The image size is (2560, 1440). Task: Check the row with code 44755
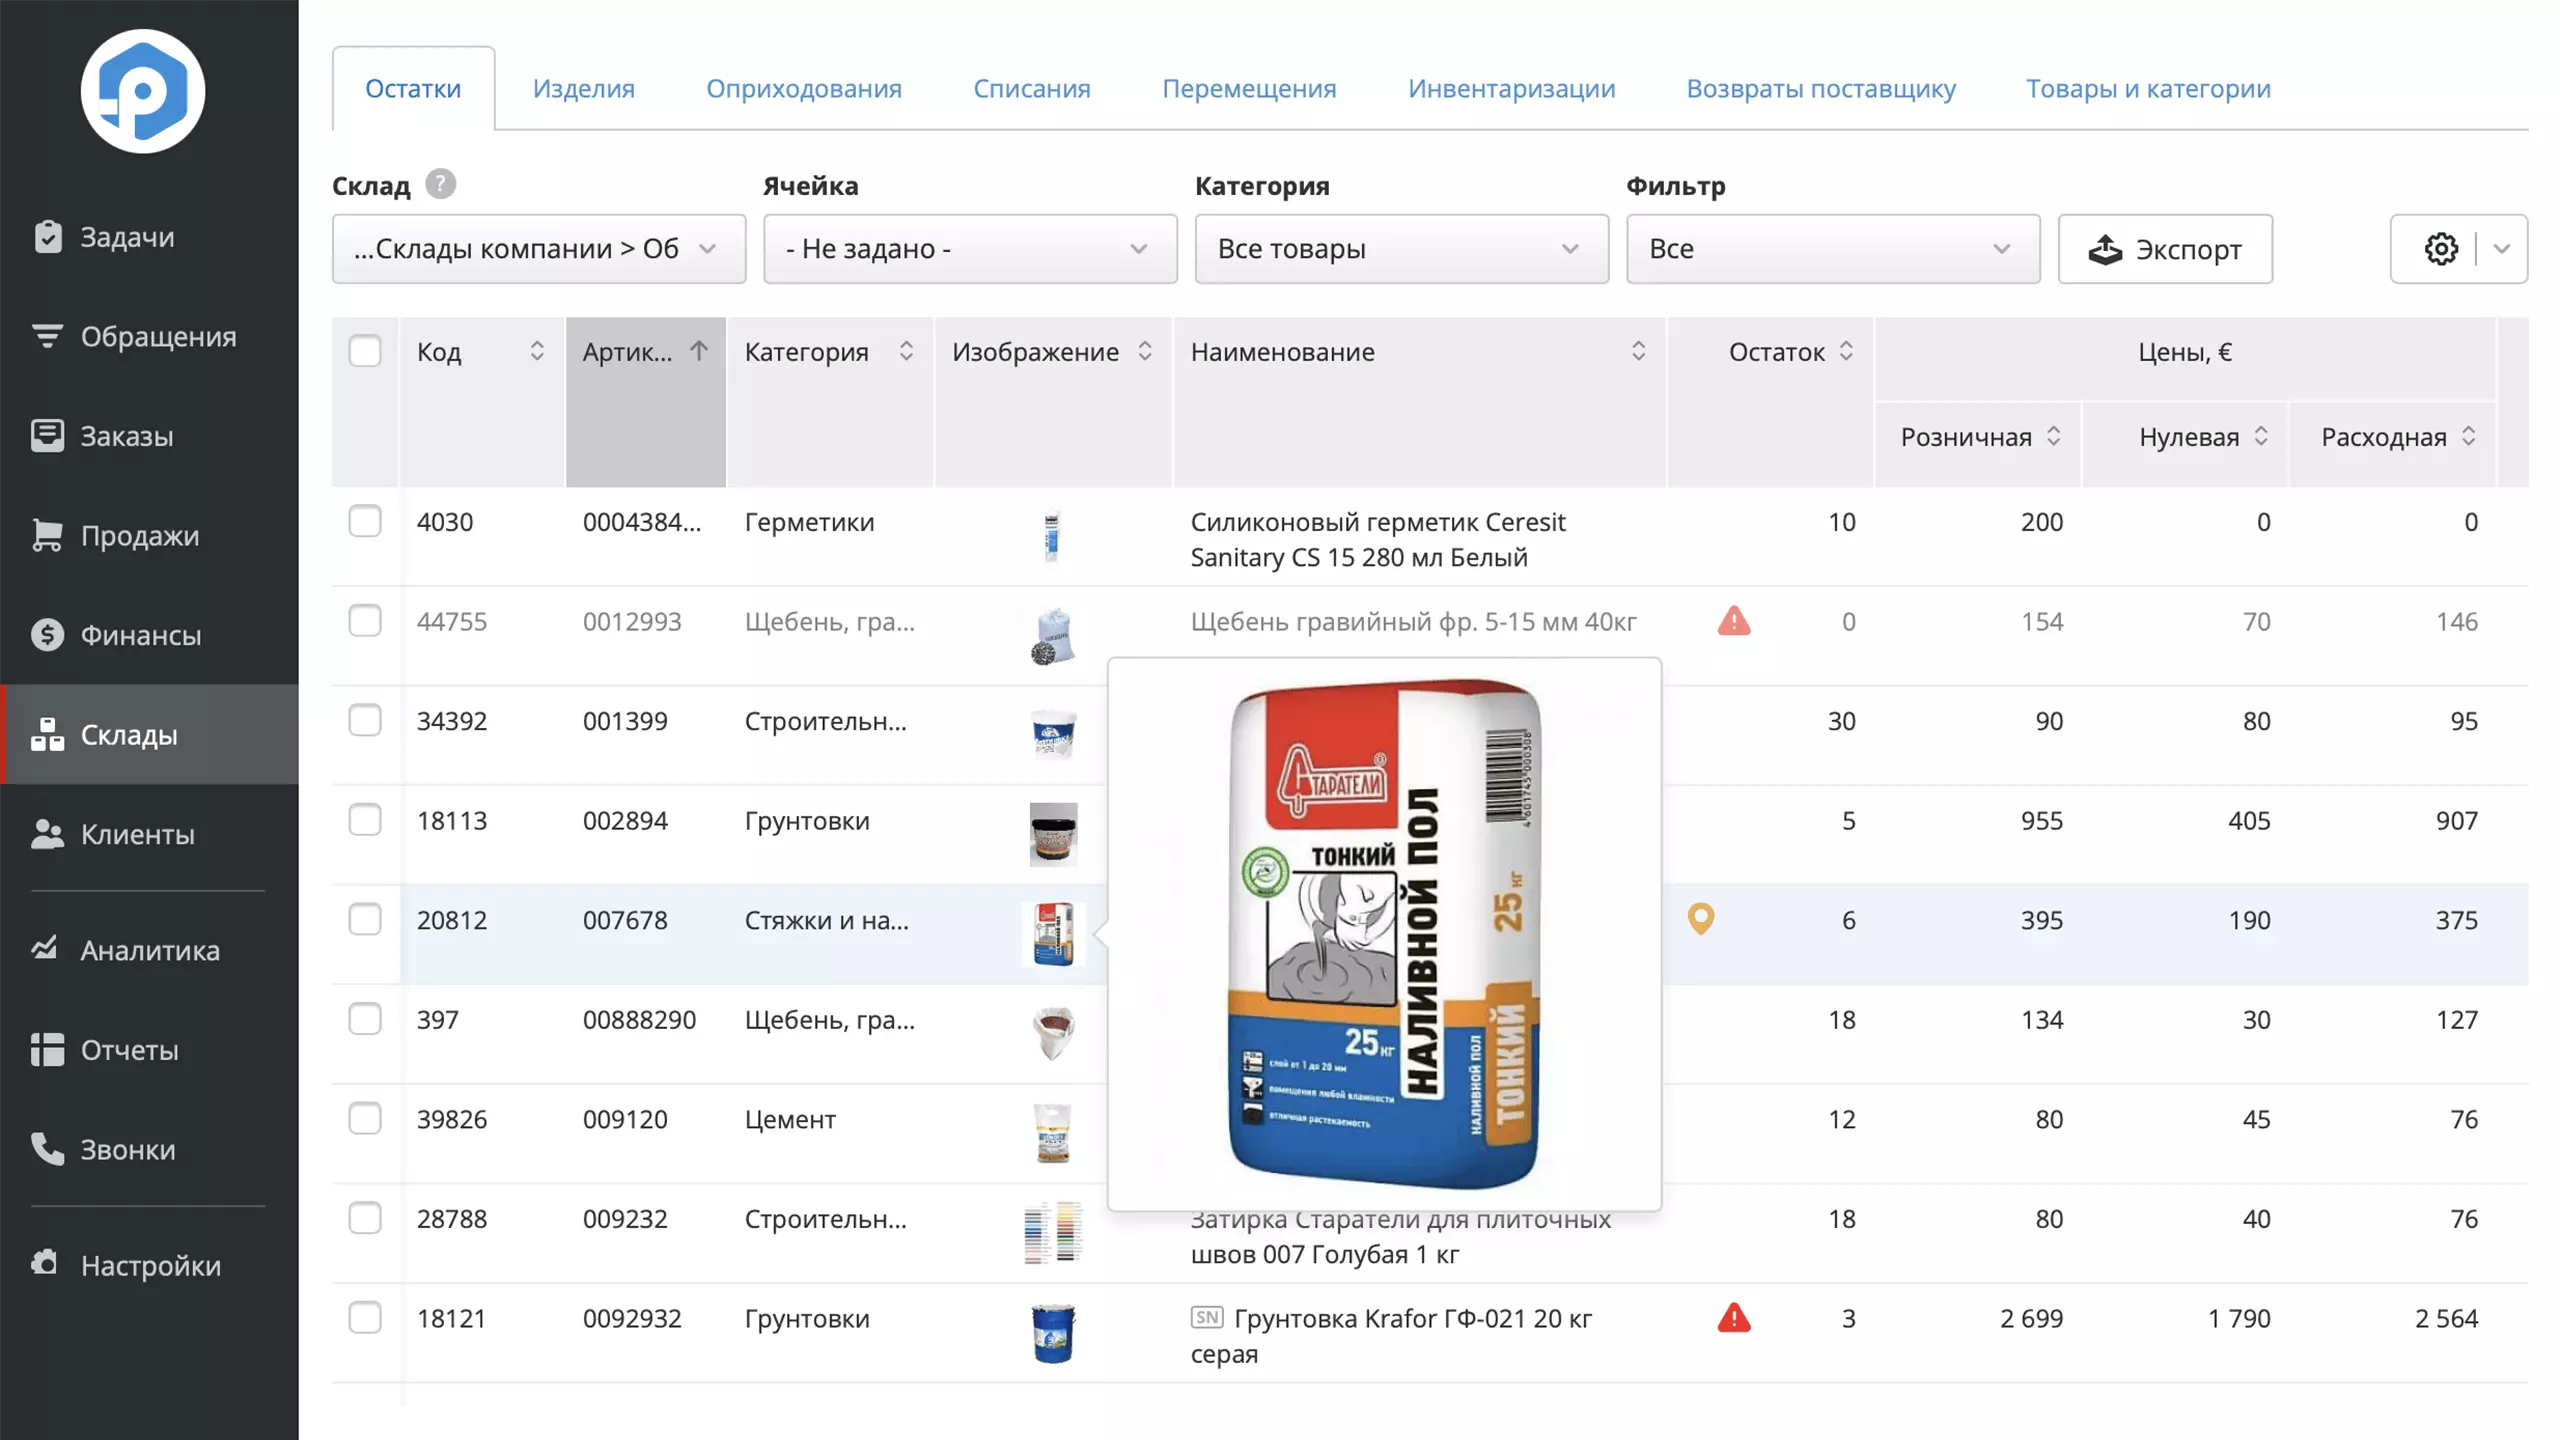[365, 620]
